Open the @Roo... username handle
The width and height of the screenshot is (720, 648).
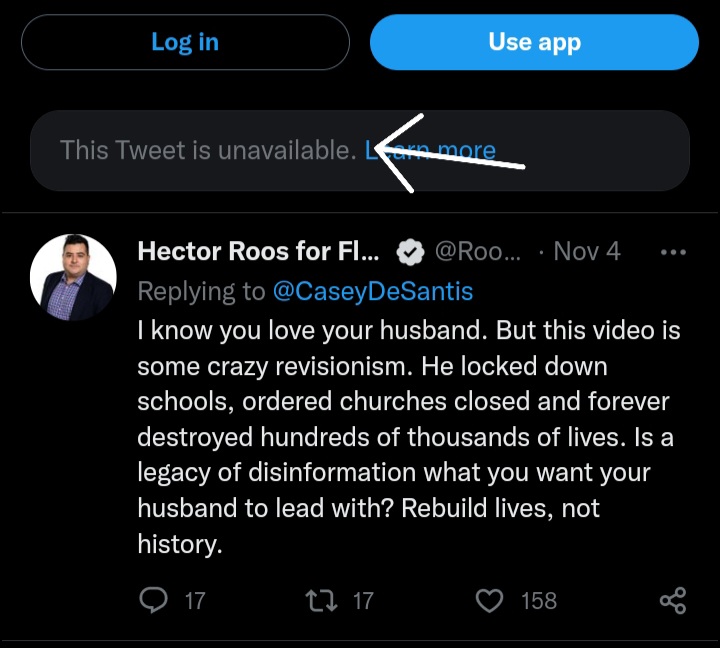click(x=478, y=251)
